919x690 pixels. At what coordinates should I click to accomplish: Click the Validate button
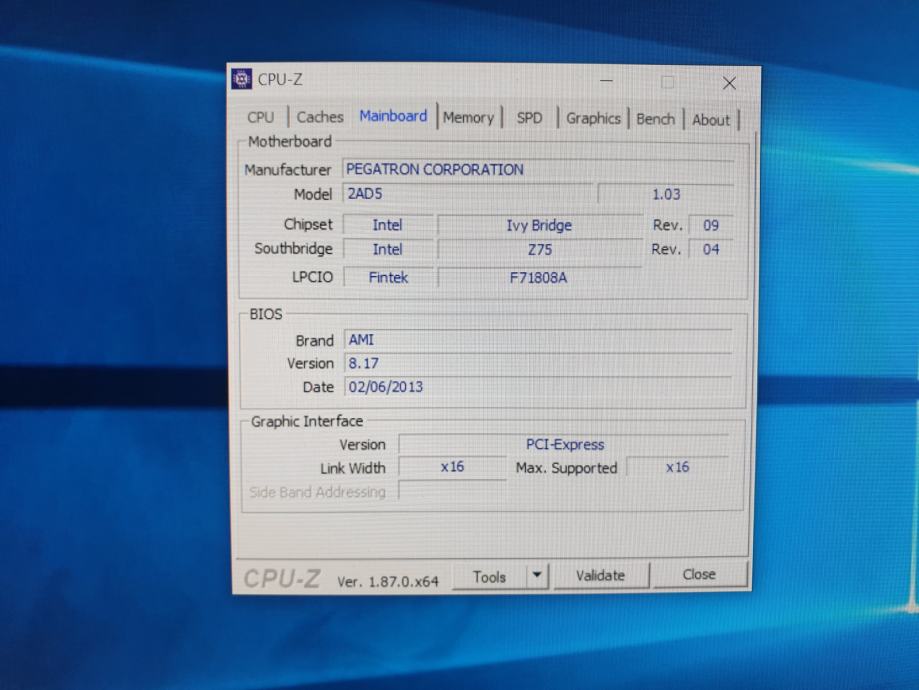pyautogui.click(x=600, y=576)
